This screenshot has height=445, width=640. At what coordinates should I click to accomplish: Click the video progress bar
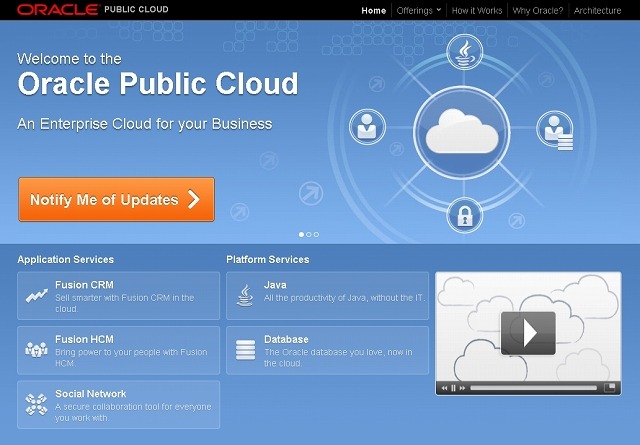point(532,388)
